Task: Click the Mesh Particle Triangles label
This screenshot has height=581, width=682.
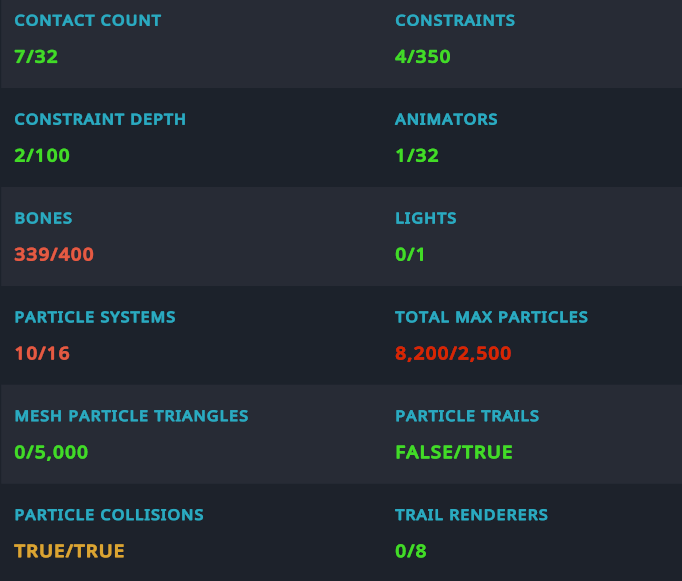Action: [131, 416]
